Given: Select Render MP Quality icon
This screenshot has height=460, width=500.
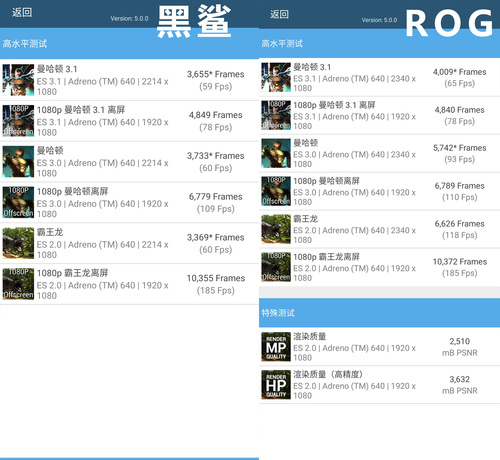Looking at the screenshot, I should [276, 347].
